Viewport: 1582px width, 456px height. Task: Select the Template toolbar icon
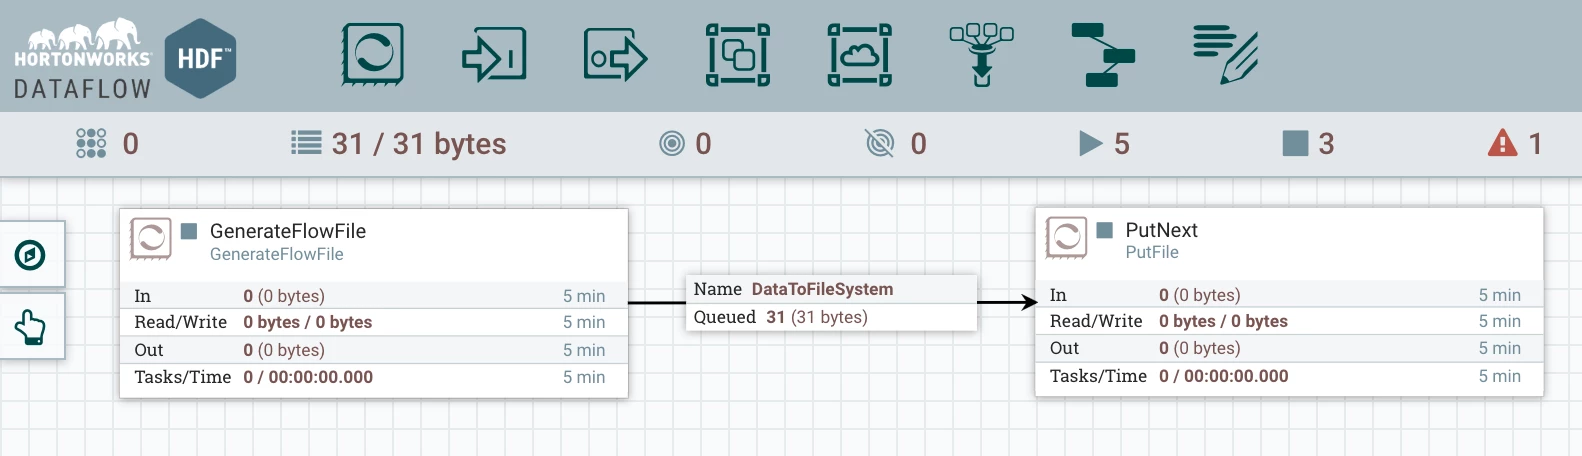coord(1103,55)
